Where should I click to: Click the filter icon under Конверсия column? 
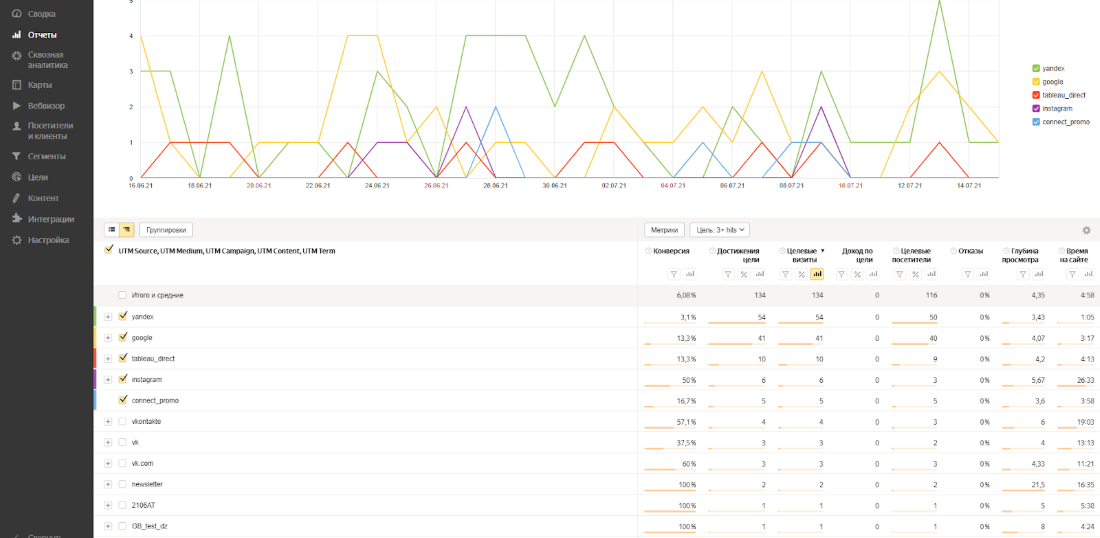pyautogui.click(x=673, y=274)
